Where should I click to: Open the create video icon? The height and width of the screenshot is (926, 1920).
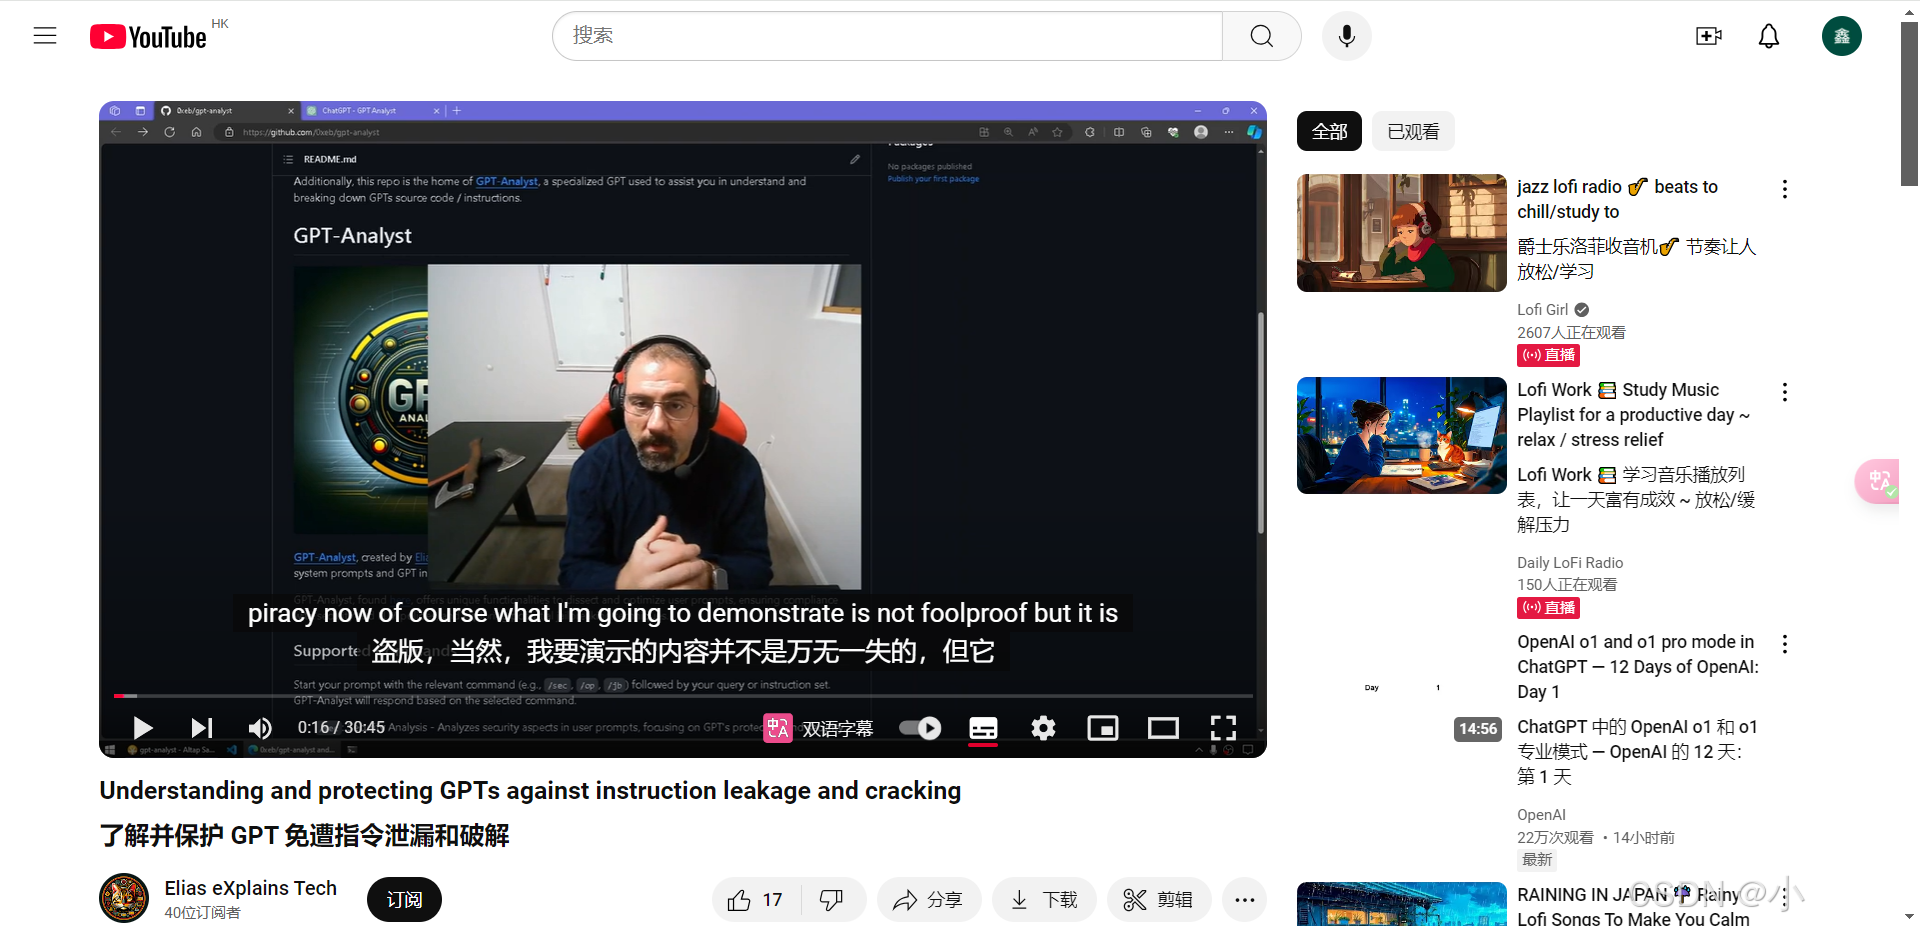tap(1709, 36)
